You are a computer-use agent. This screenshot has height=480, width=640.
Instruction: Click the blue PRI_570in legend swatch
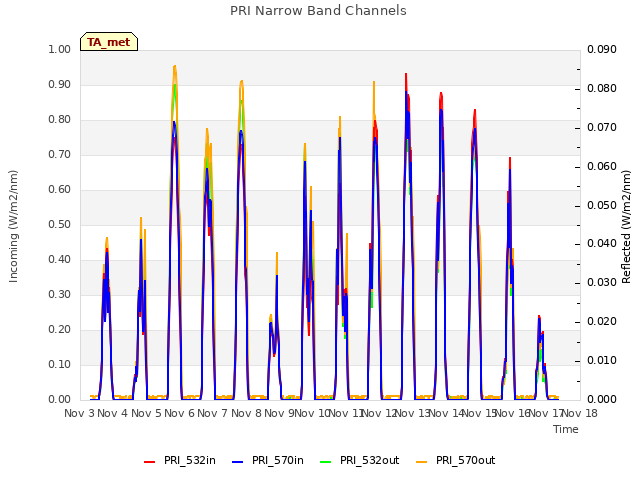coord(238,462)
